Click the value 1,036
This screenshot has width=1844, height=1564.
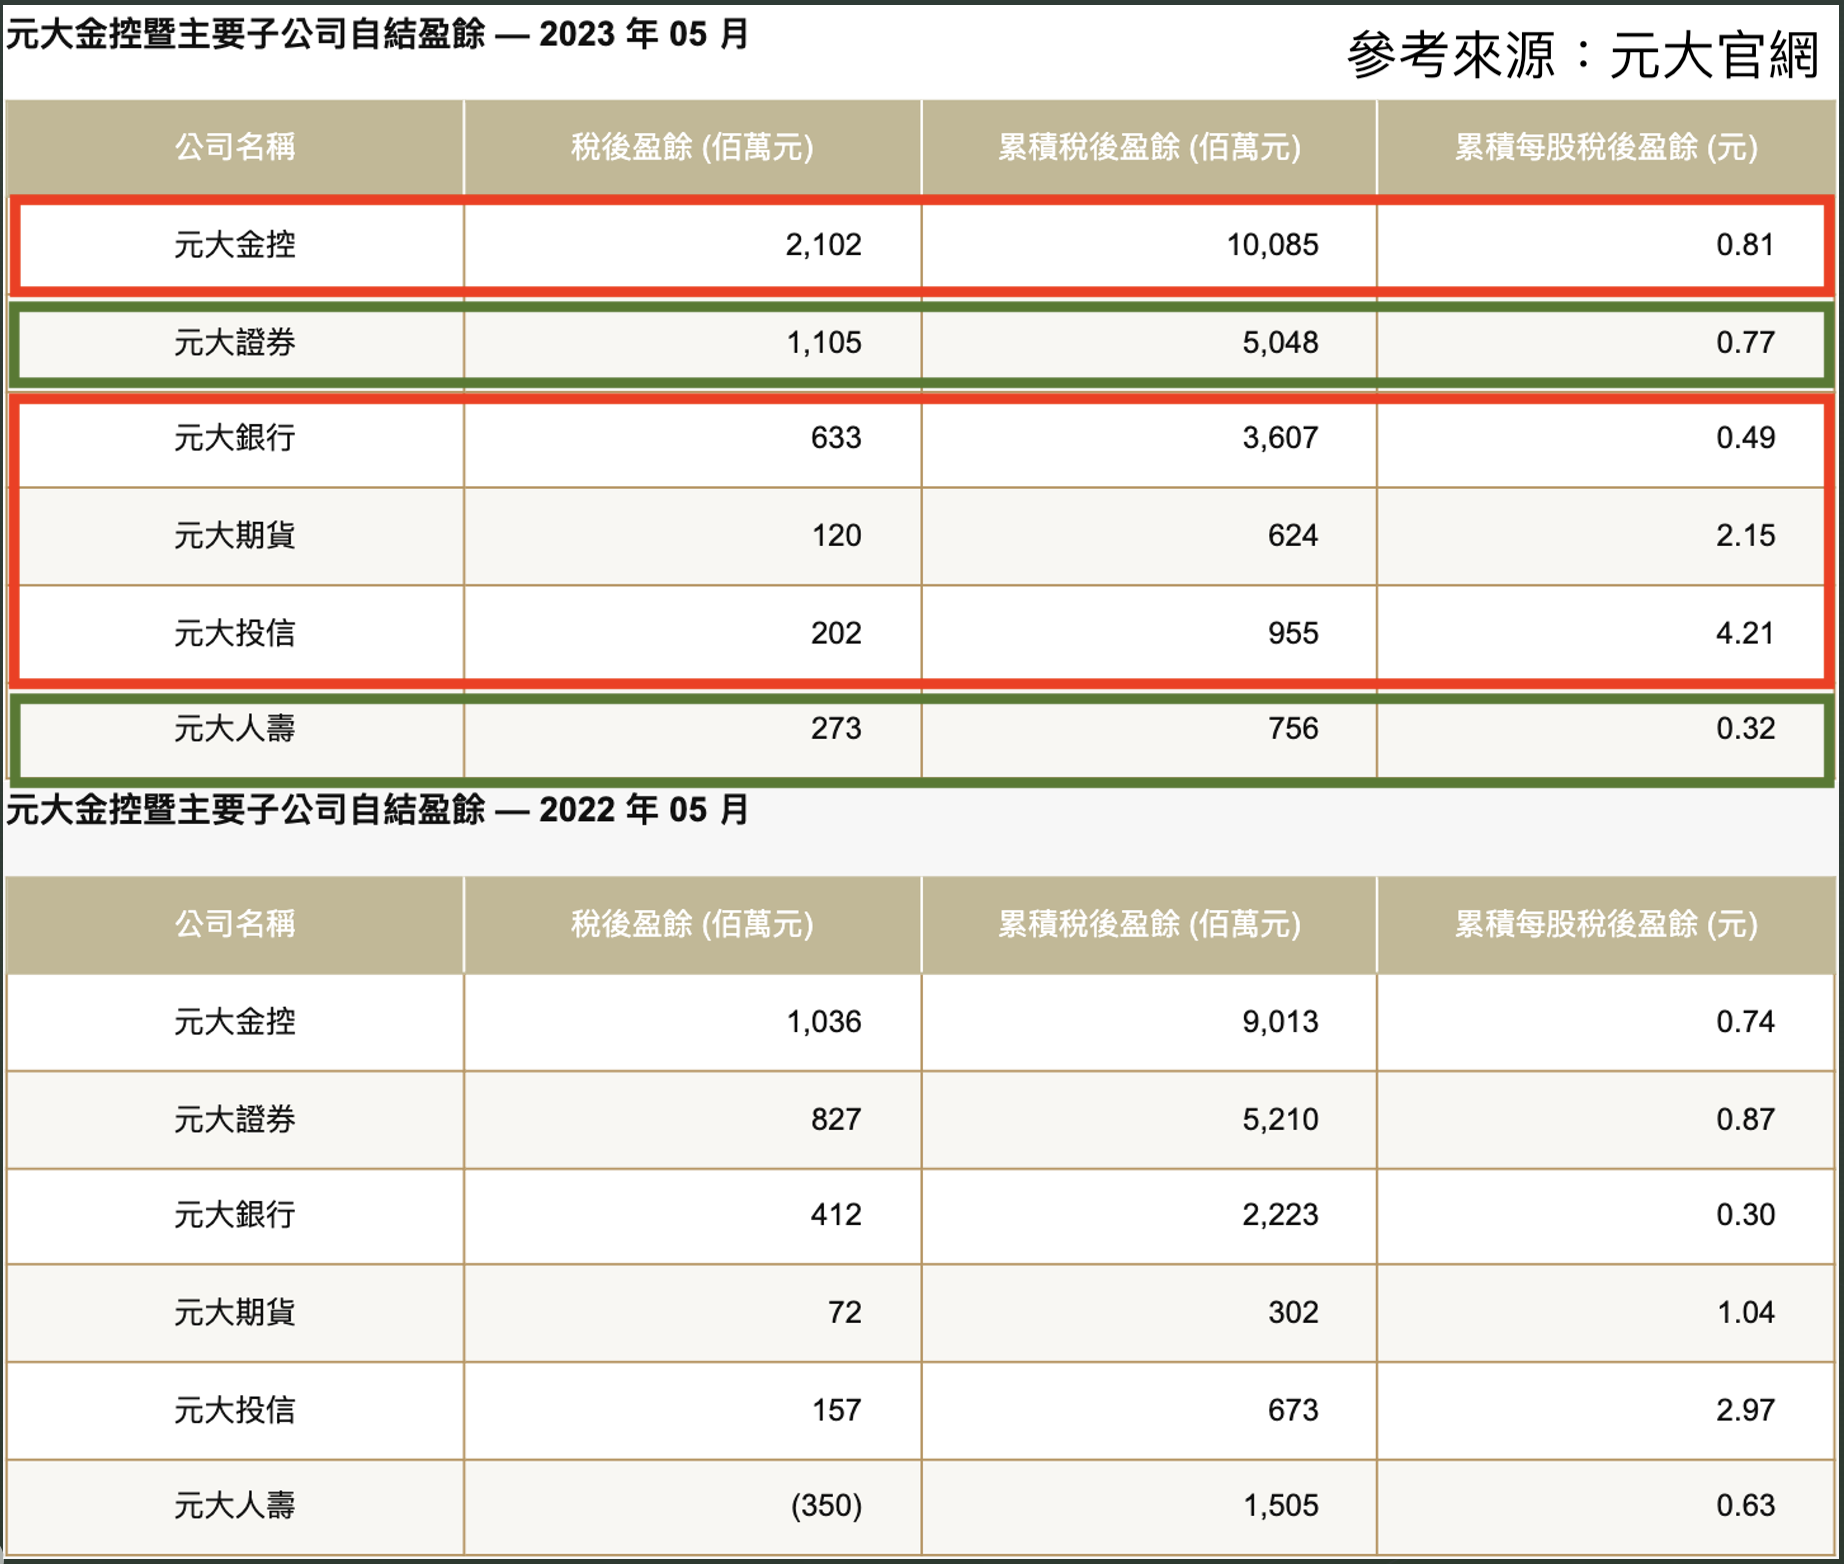tap(824, 1022)
